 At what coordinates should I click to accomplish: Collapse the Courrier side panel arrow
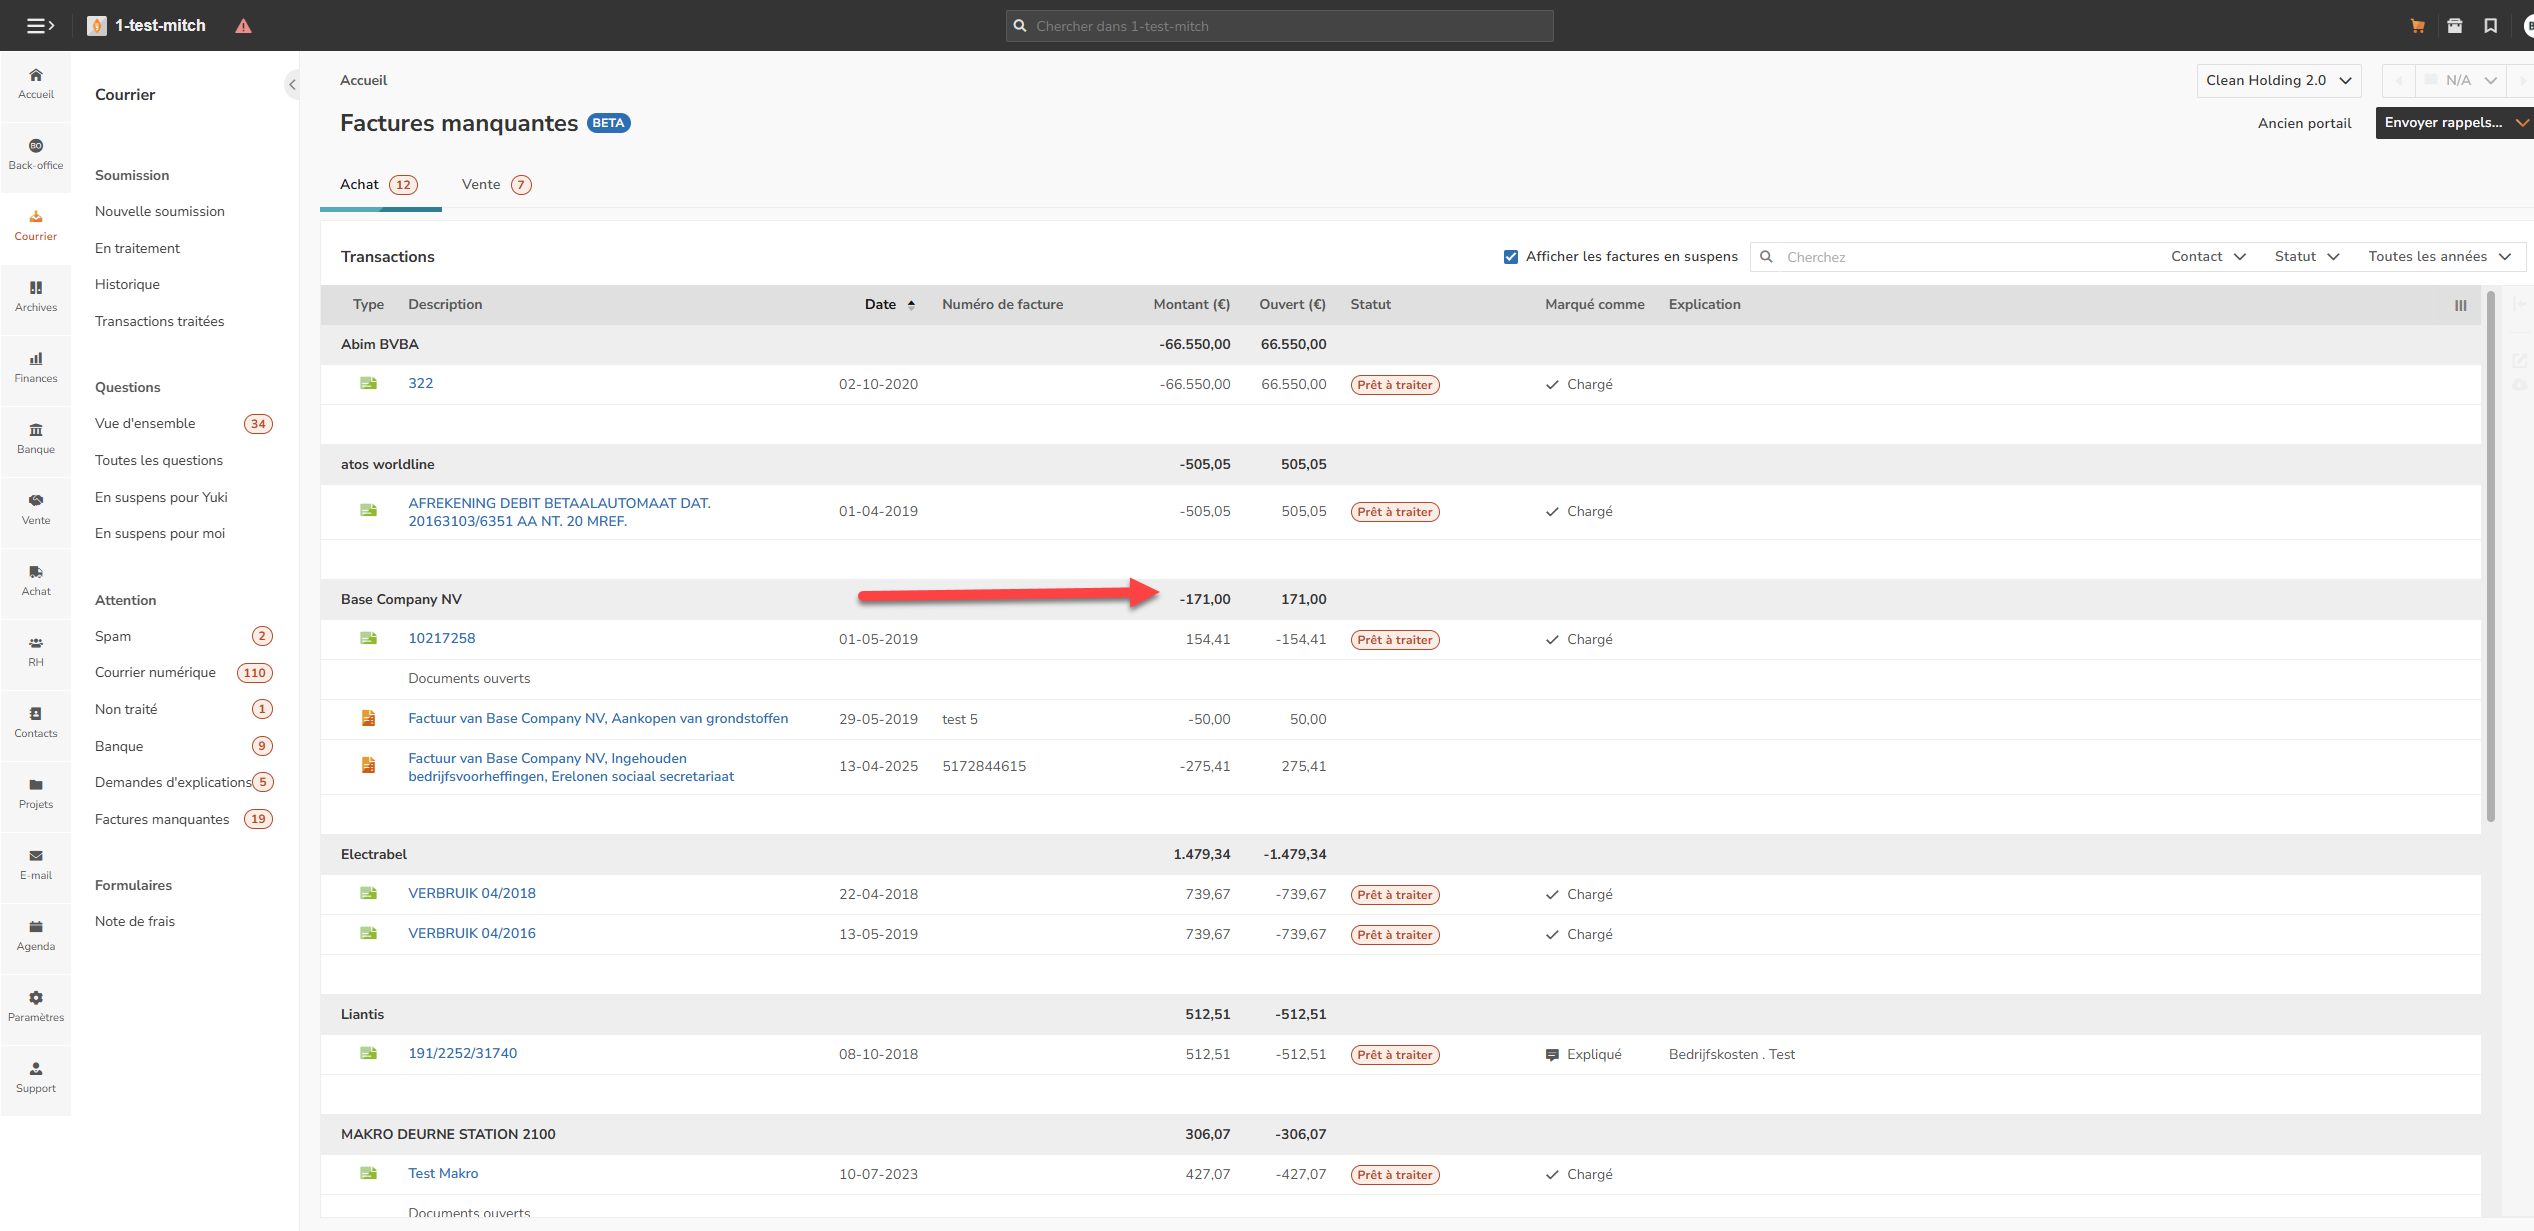click(292, 85)
